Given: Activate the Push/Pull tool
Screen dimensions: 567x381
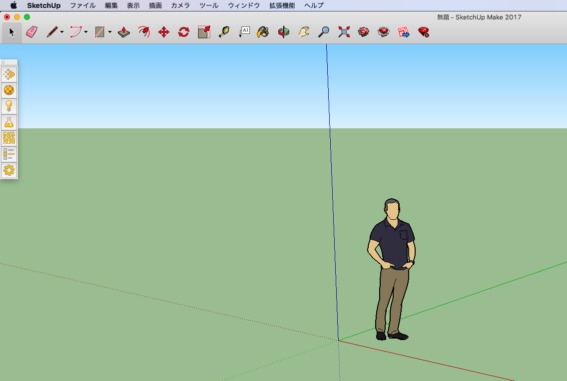Looking at the screenshot, I should (124, 32).
